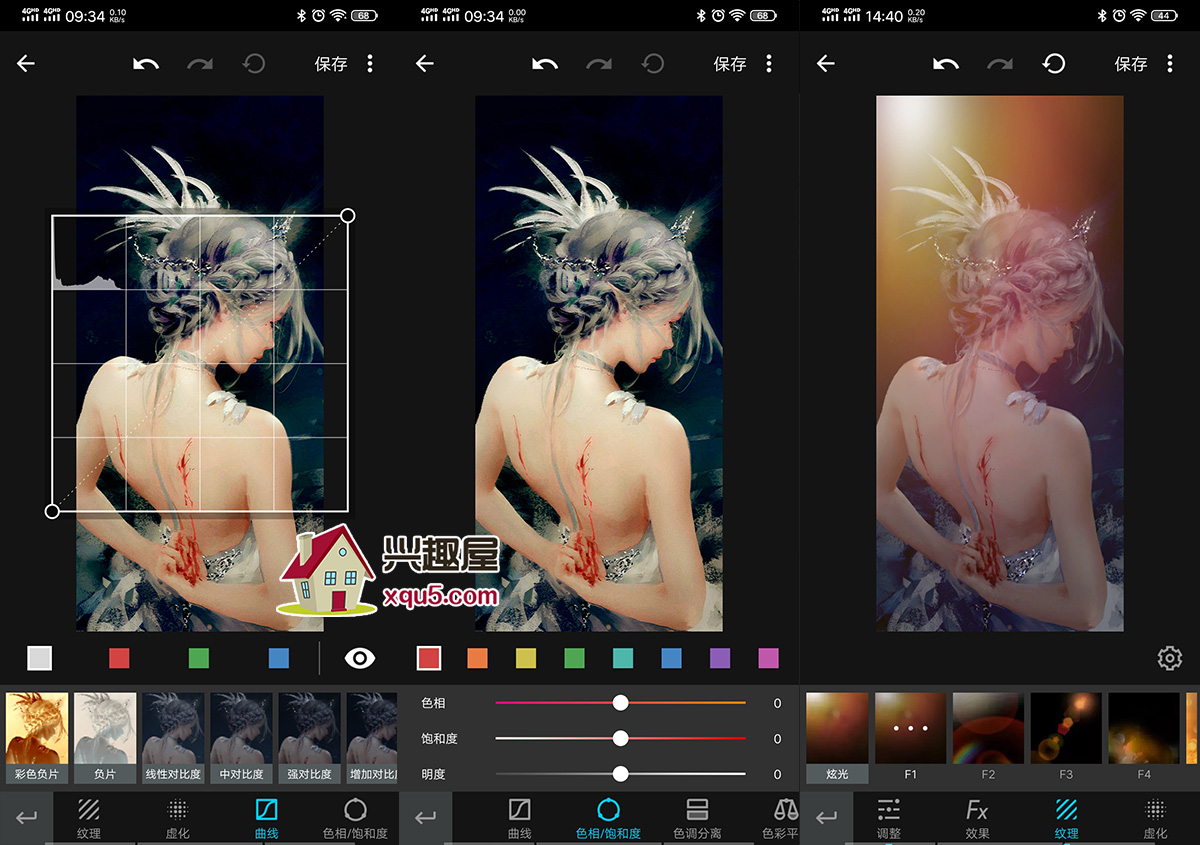Screen dimensions: 1200x845
Task: Tap 保存 on the curves screen
Action: pos(331,63)
